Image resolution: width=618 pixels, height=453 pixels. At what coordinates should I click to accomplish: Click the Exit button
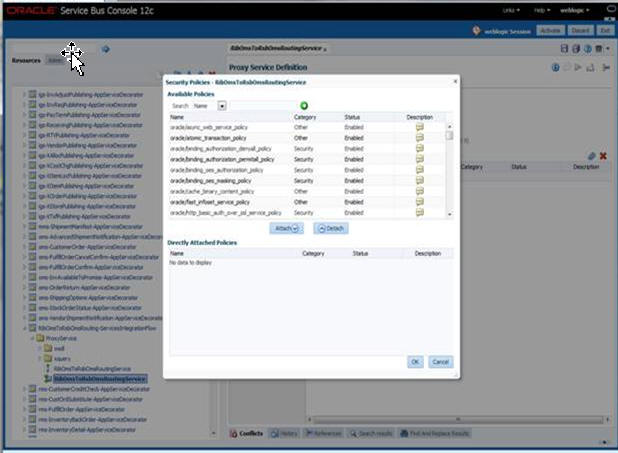click(x=605, y=30)
